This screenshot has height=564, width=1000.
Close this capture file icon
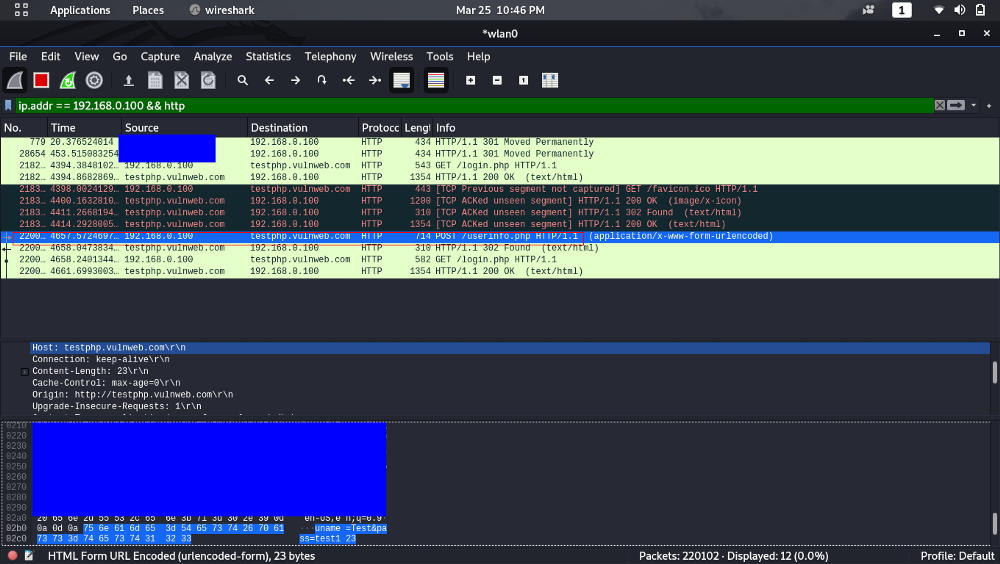click(182, 80)
